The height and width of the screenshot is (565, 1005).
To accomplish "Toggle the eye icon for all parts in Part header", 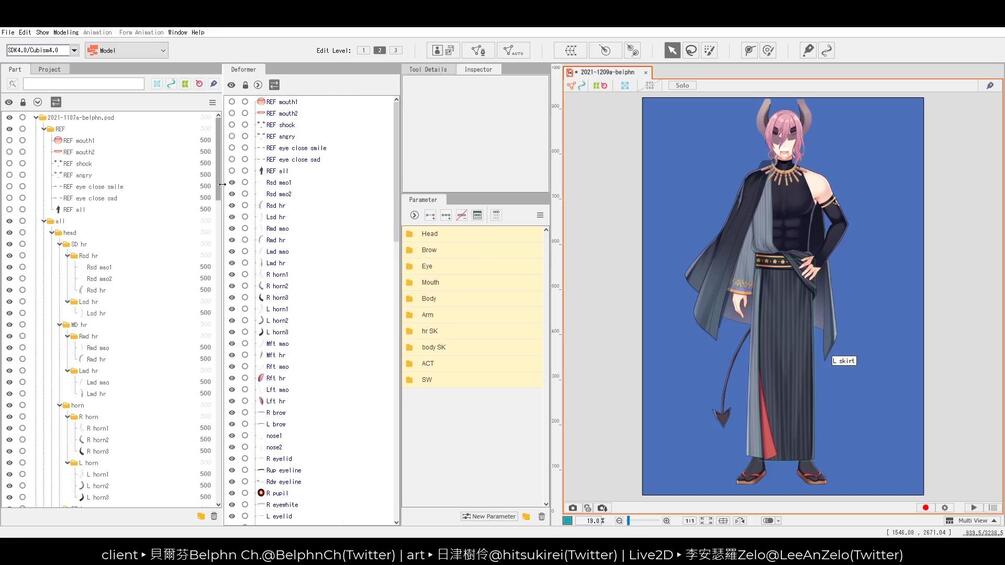I will point(9,102).
